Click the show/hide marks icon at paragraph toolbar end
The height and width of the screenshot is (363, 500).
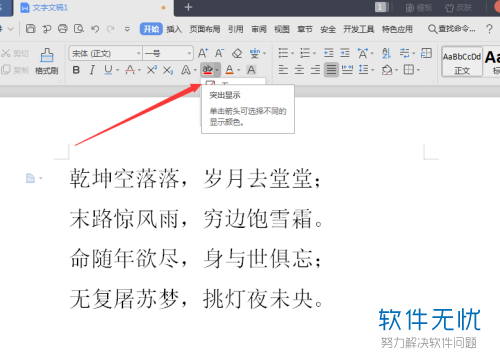tap(426, 53)
